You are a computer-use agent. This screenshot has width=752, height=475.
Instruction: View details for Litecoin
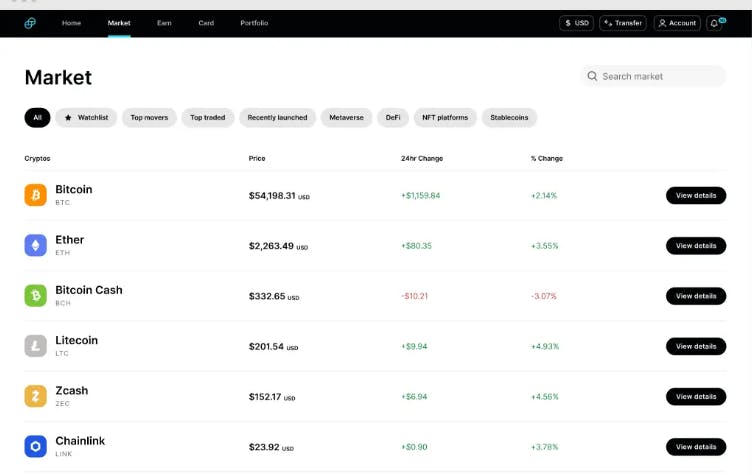click(x=696, y=346)
